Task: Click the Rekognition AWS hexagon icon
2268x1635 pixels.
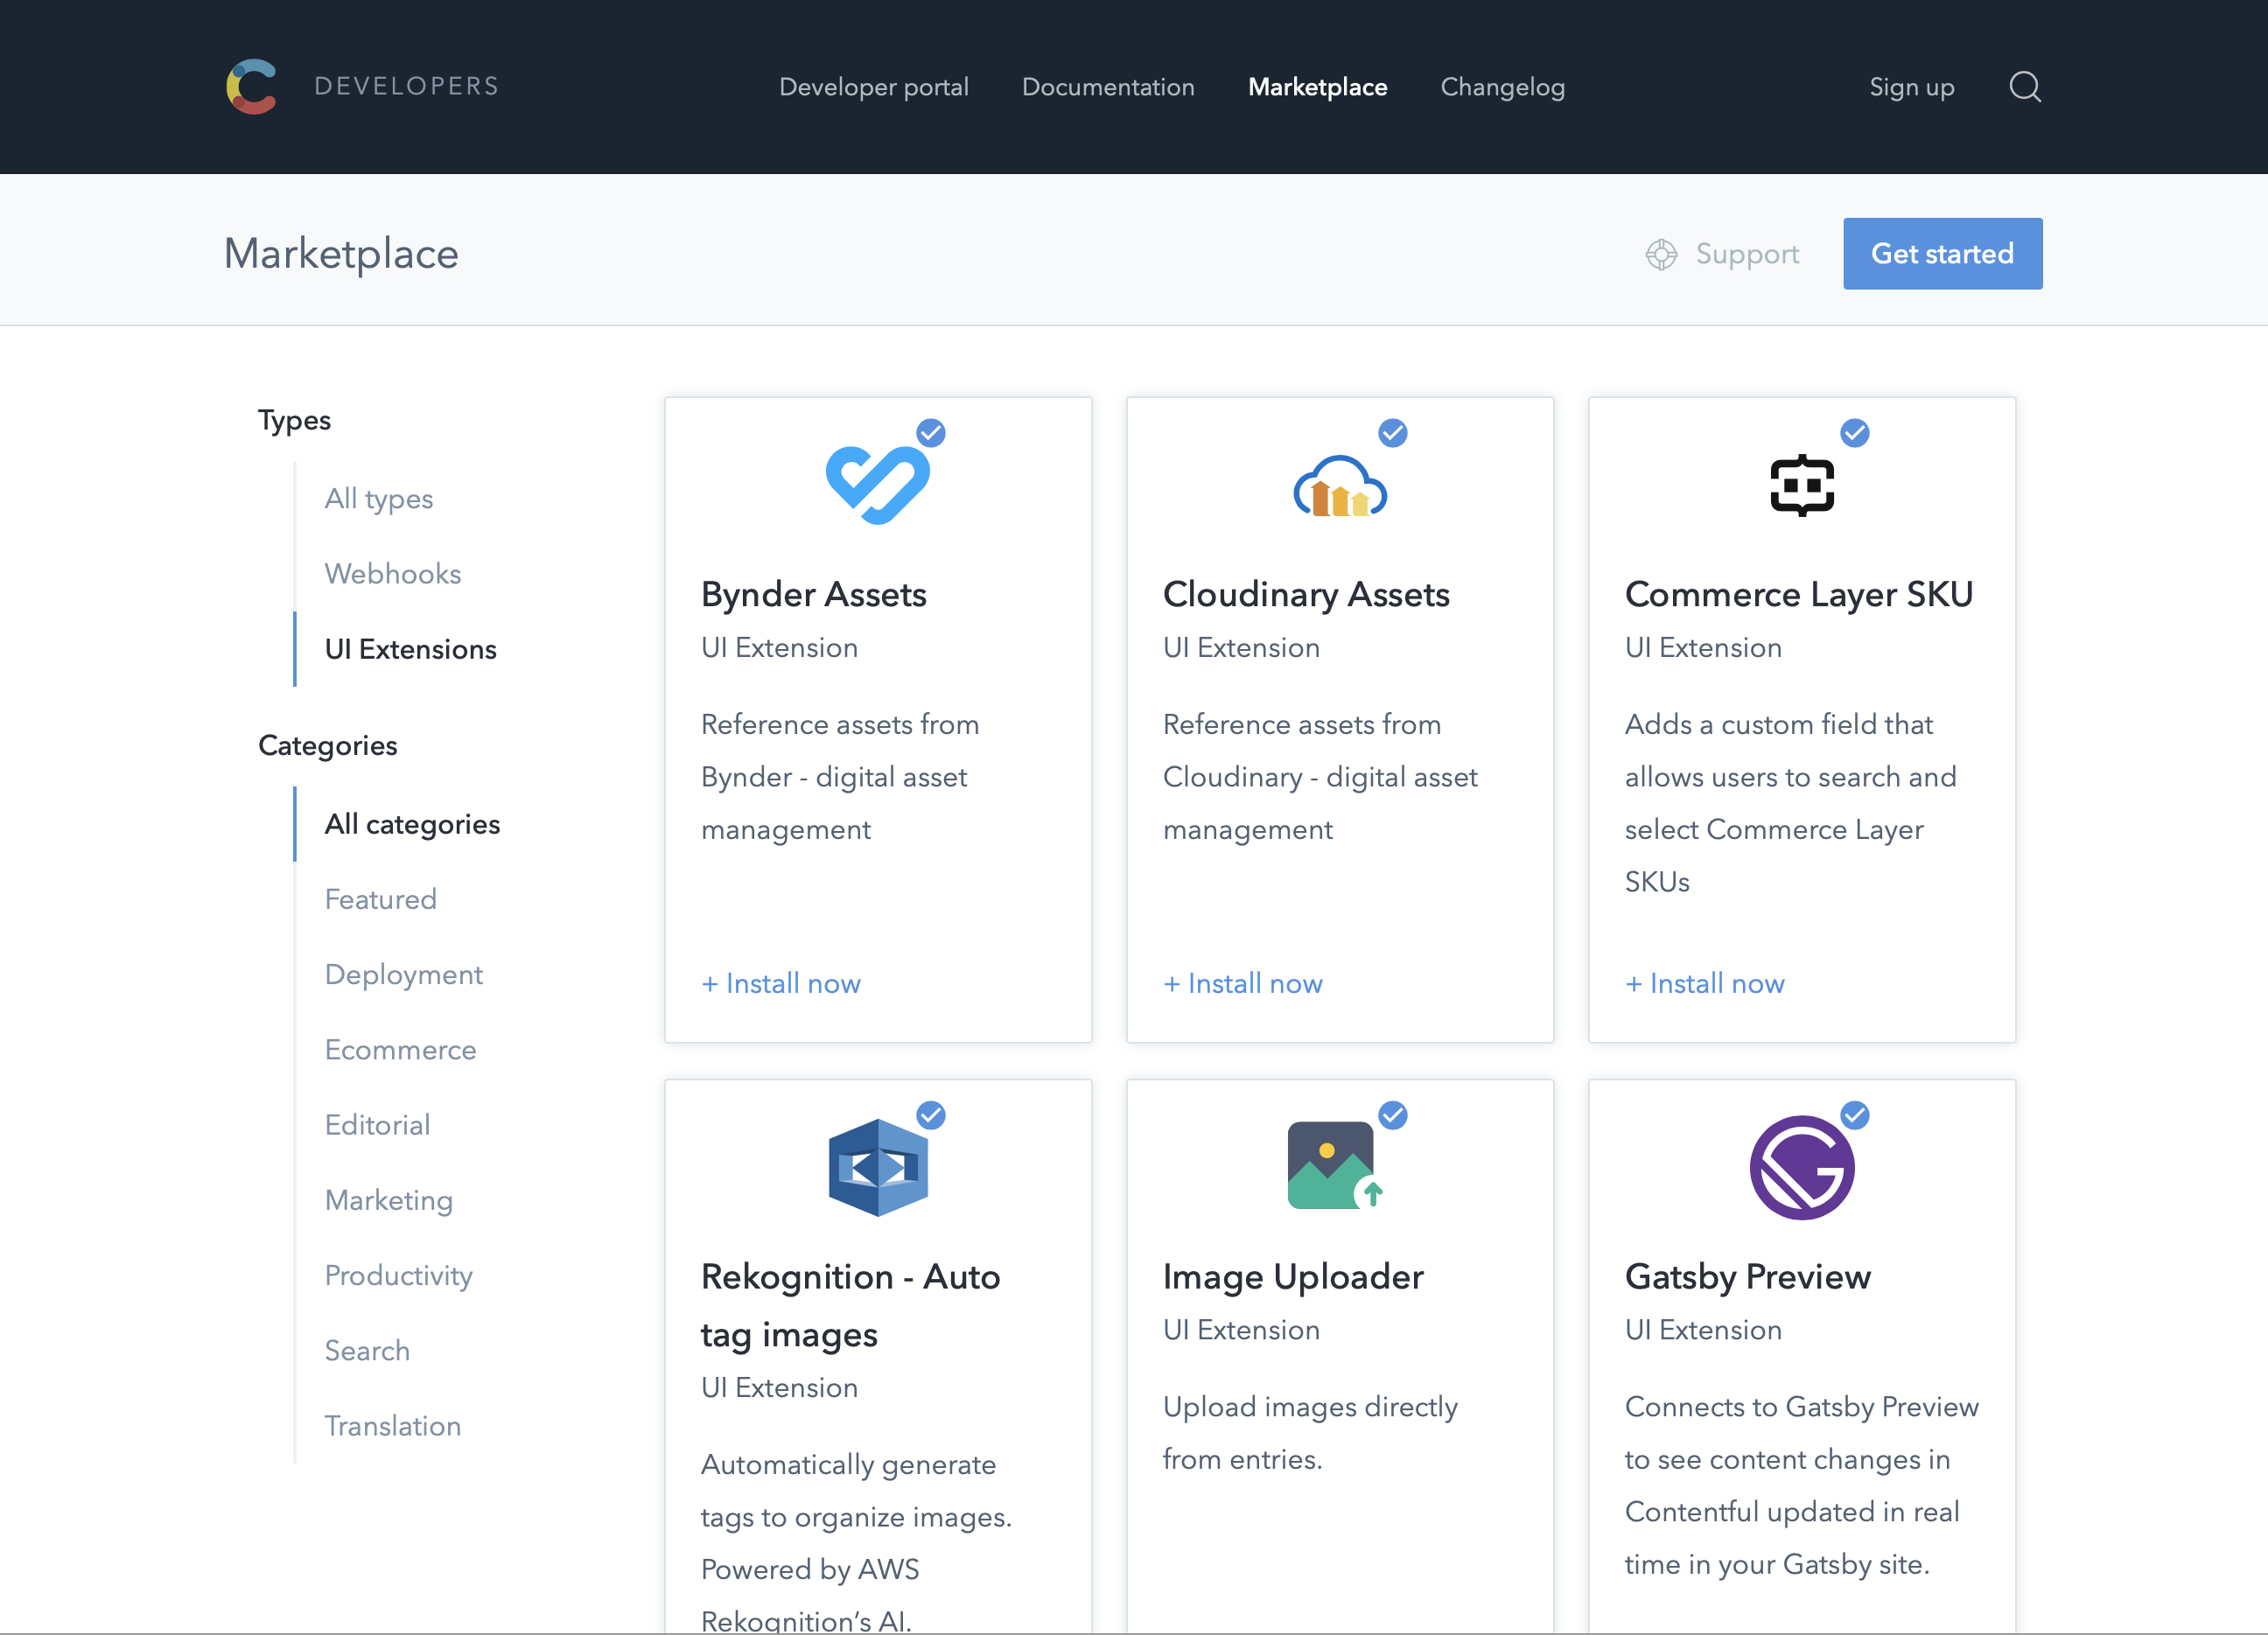Action: pos(878,1167)
